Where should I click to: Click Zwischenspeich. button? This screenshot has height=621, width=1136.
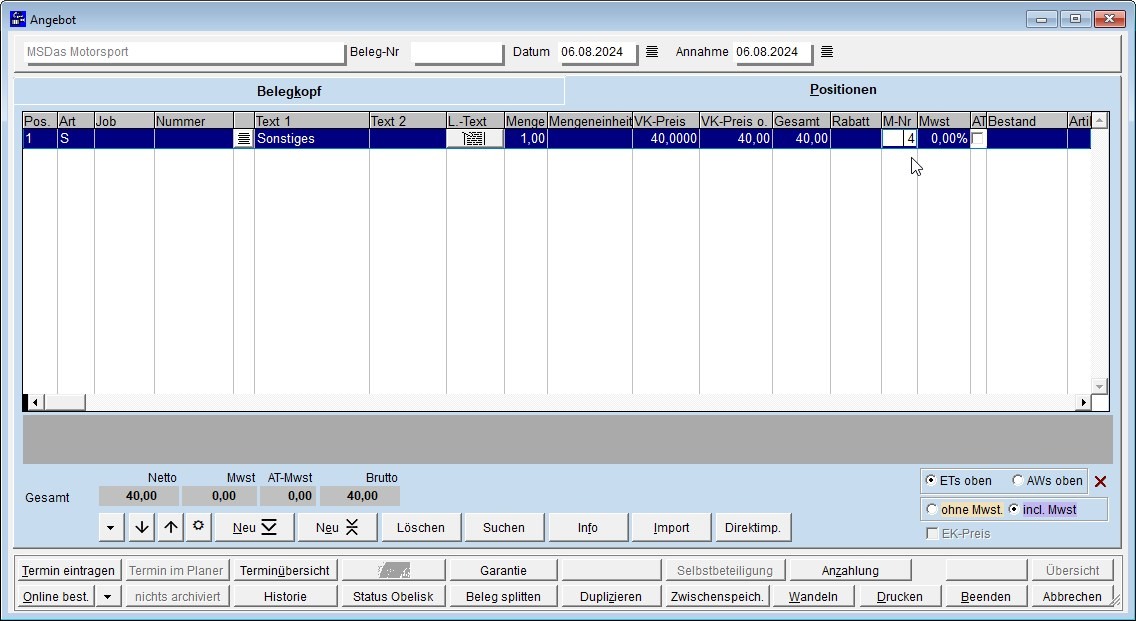[717, 597]
